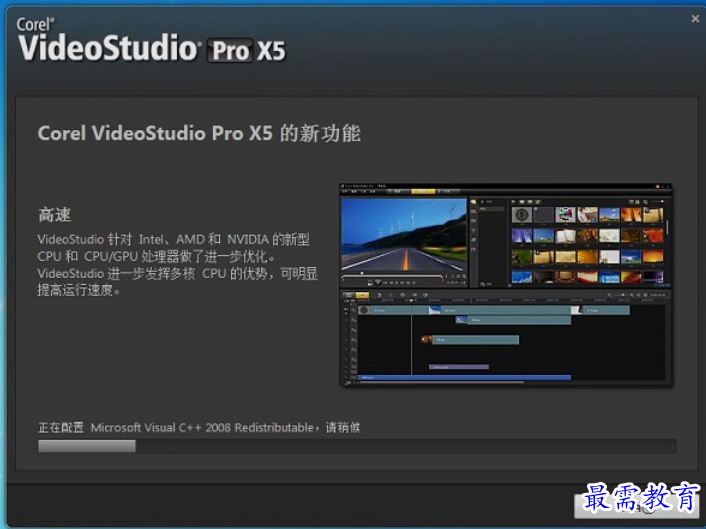Click the installation progress bar
This screenshot has height=529, width=706.
tap(357, 446)
